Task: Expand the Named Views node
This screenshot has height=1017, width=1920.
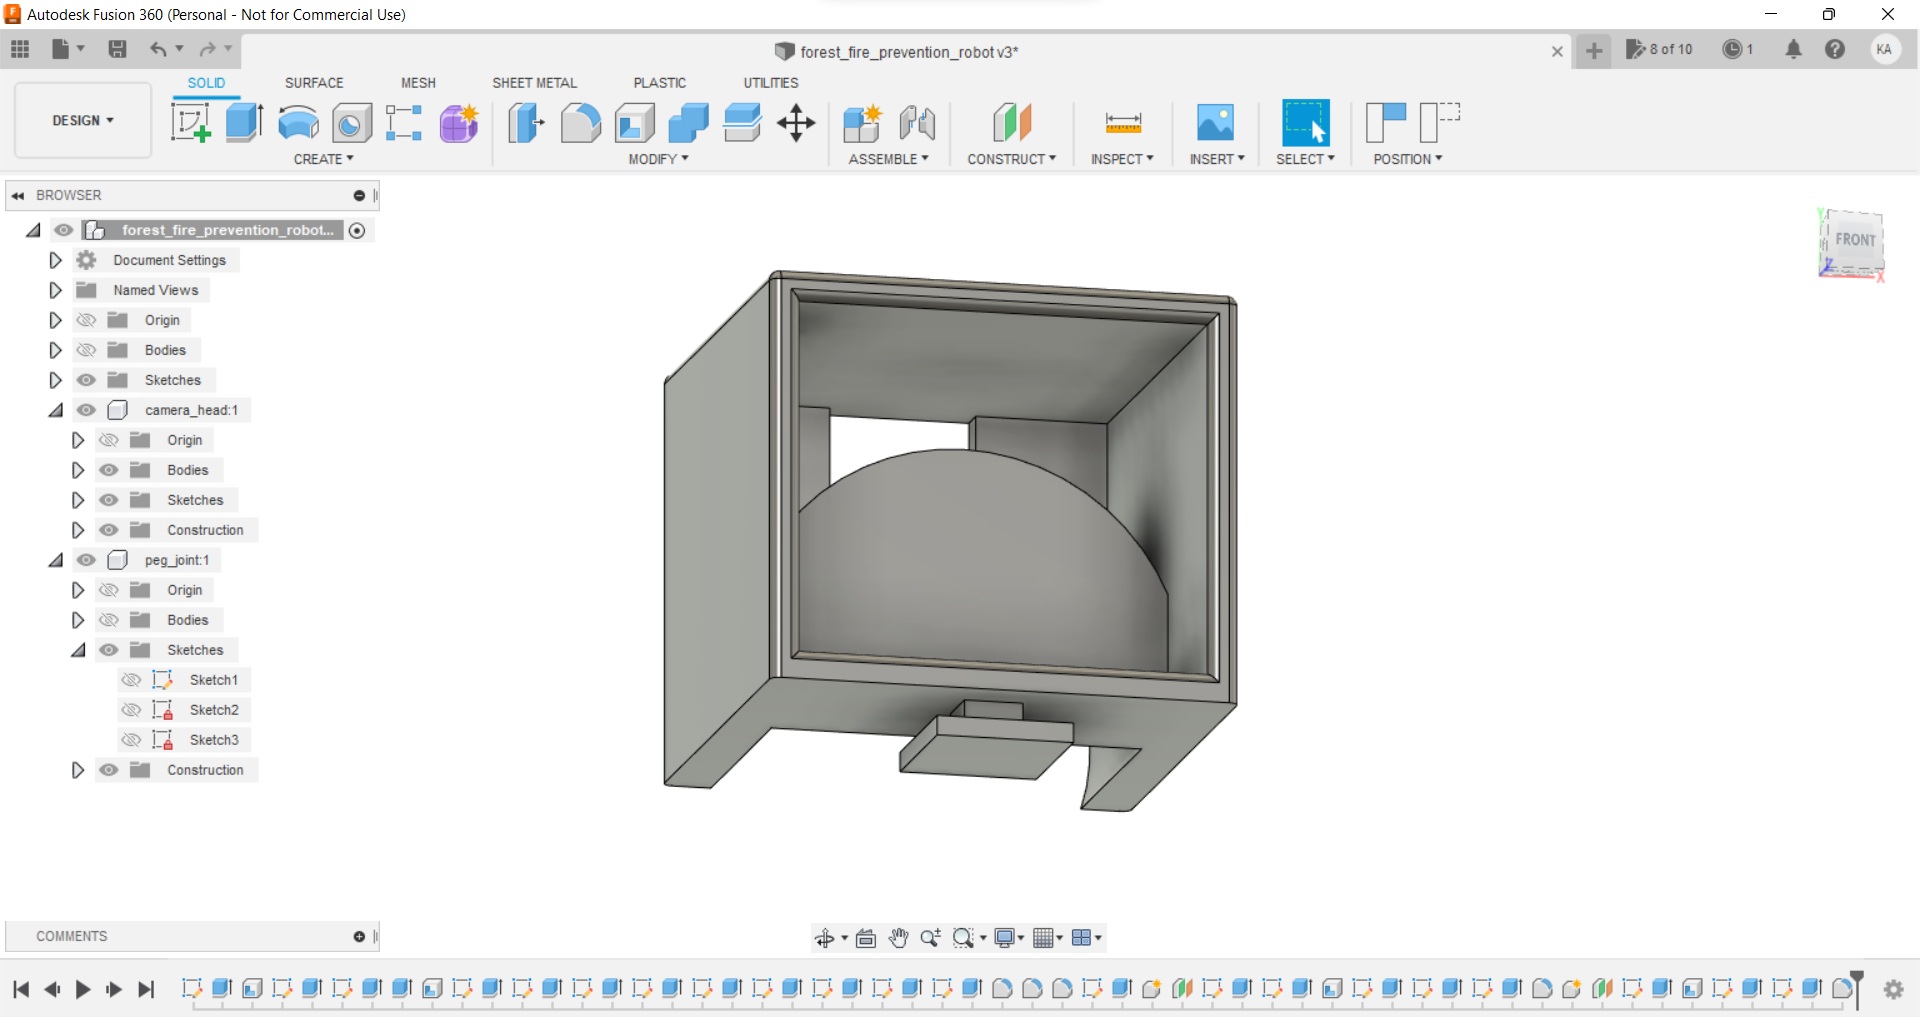Action: (x=56, y=290)
